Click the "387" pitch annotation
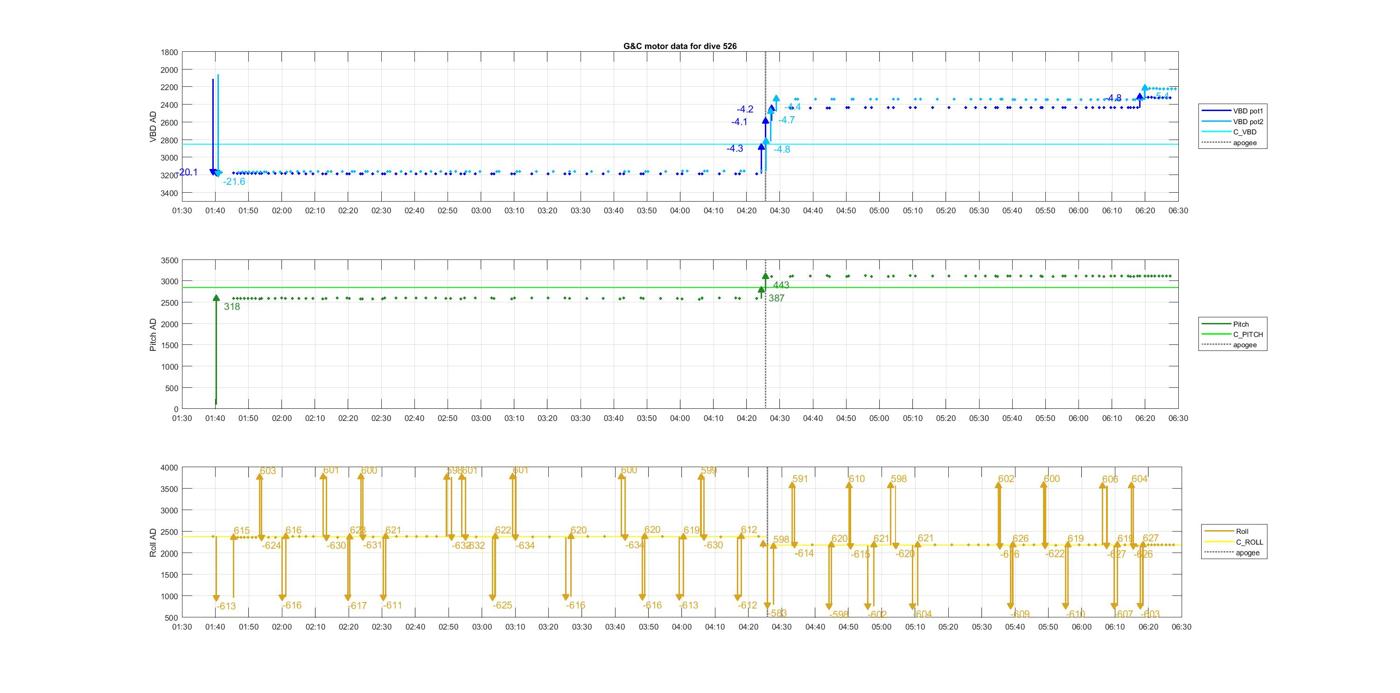This screenshot has height=693, width=1400. point(776,299)
